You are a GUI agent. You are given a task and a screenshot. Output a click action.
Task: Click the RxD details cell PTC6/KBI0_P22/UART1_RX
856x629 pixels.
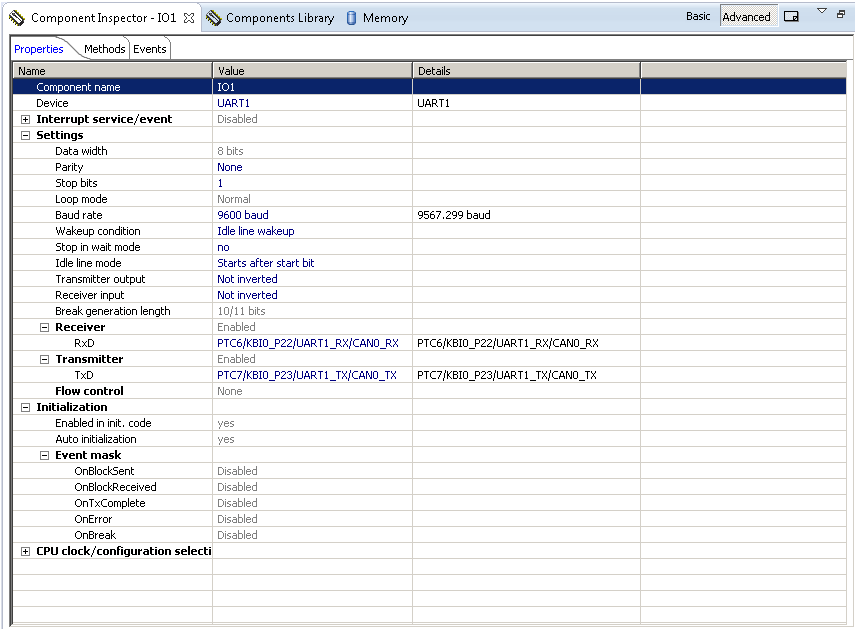[526, 343]
